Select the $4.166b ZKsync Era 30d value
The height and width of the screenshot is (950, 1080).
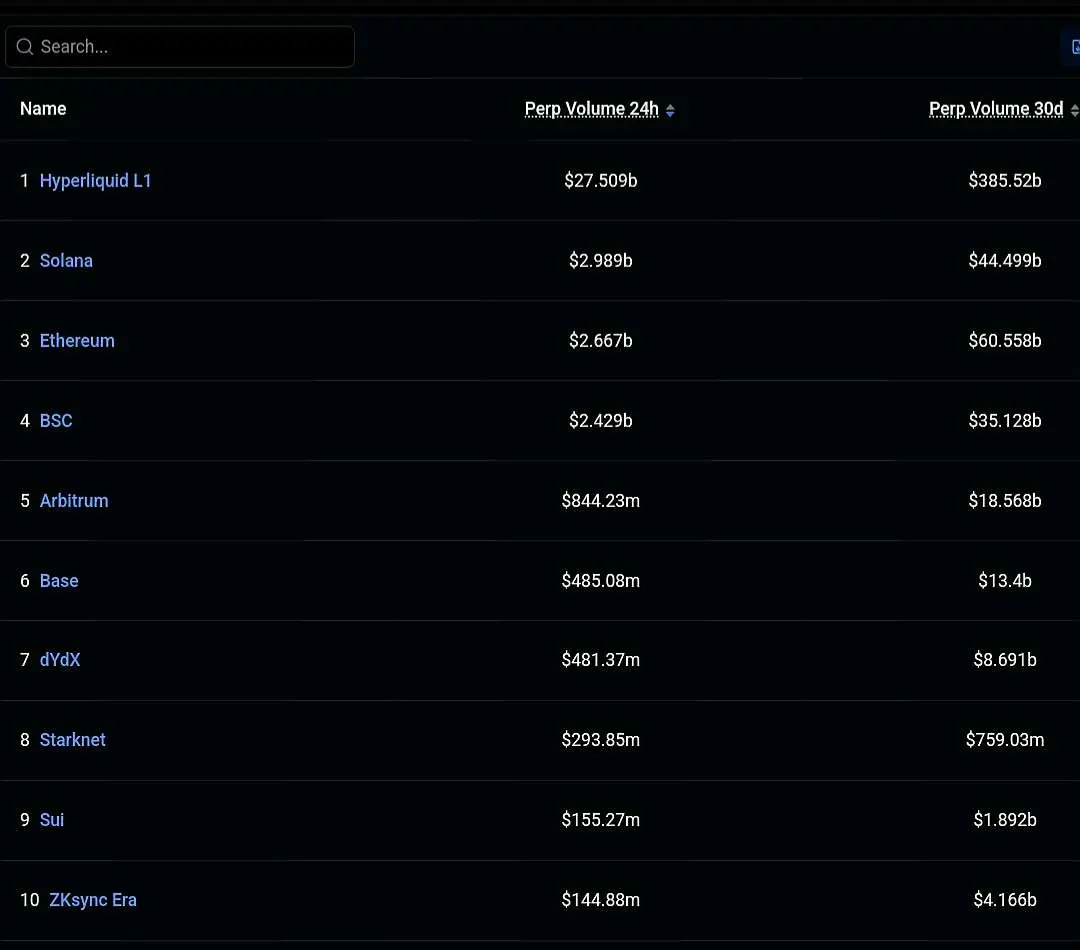1005,900
